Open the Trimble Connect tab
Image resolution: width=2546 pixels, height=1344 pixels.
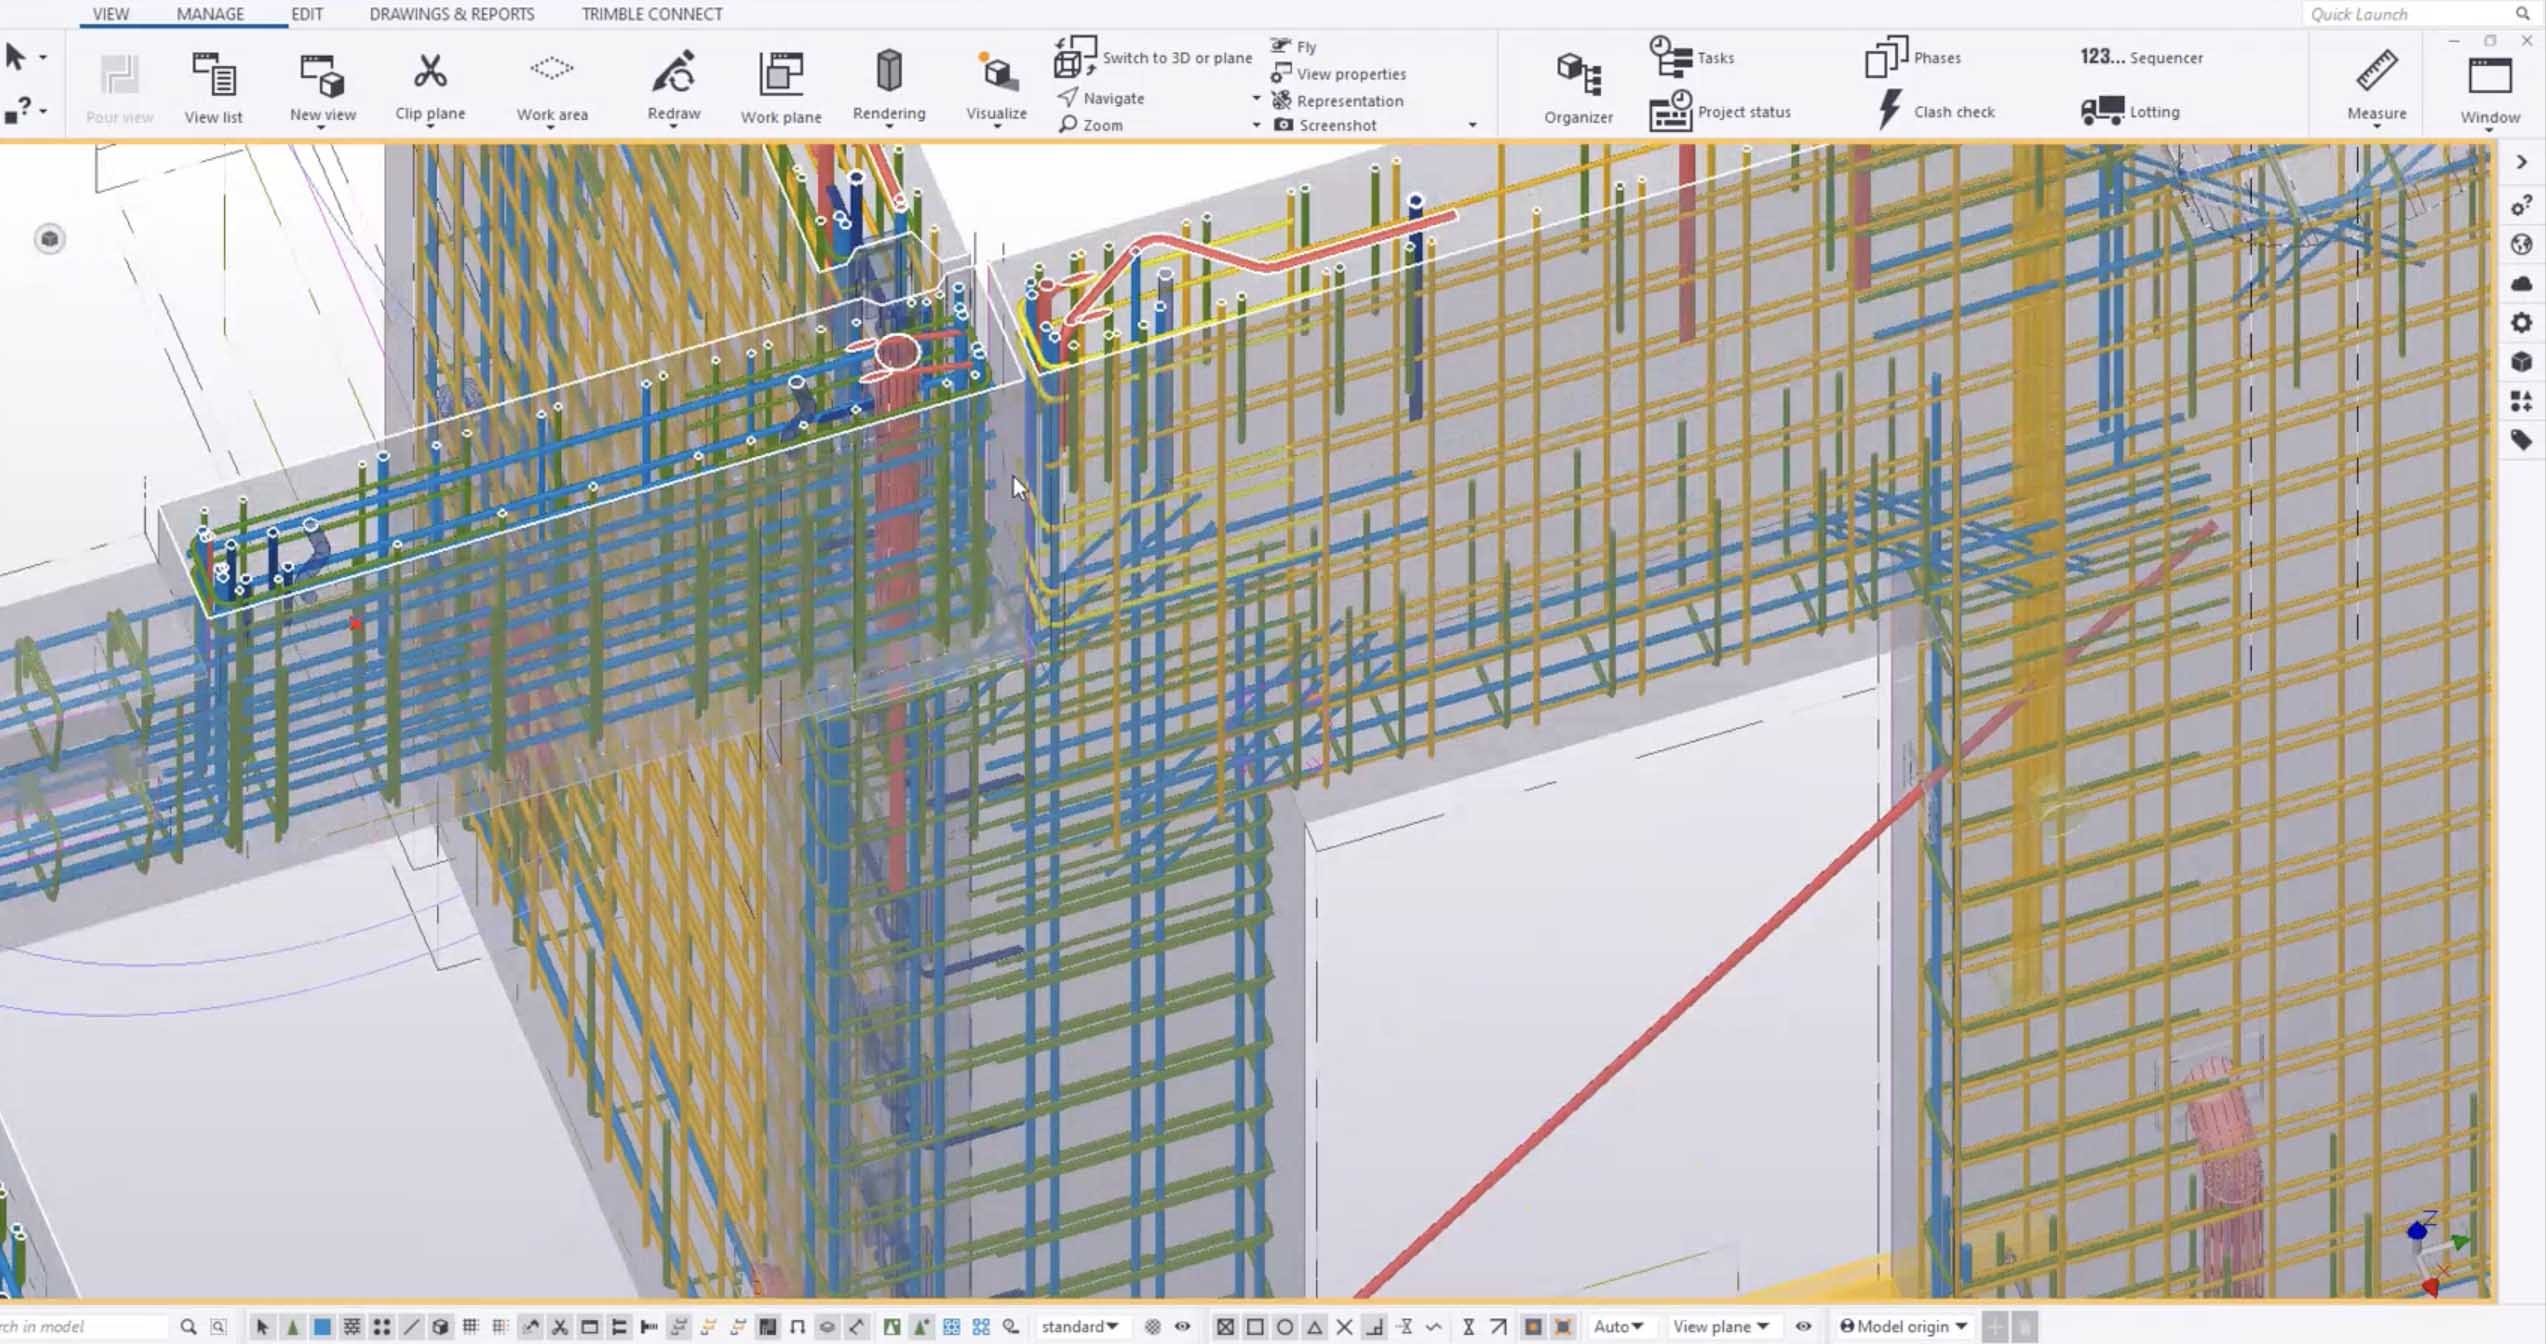tap(651, 14)
